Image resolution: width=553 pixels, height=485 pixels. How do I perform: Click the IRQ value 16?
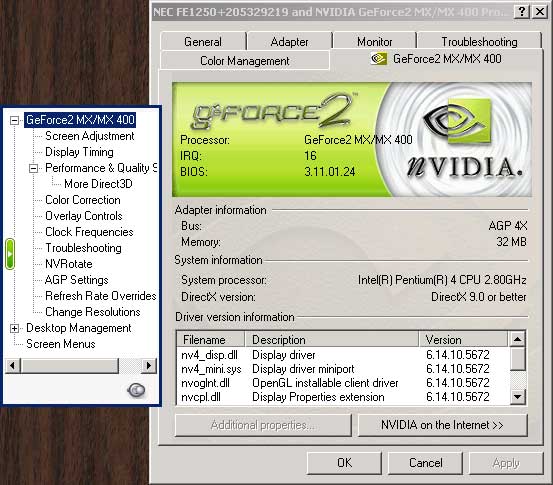coord(310,156)
